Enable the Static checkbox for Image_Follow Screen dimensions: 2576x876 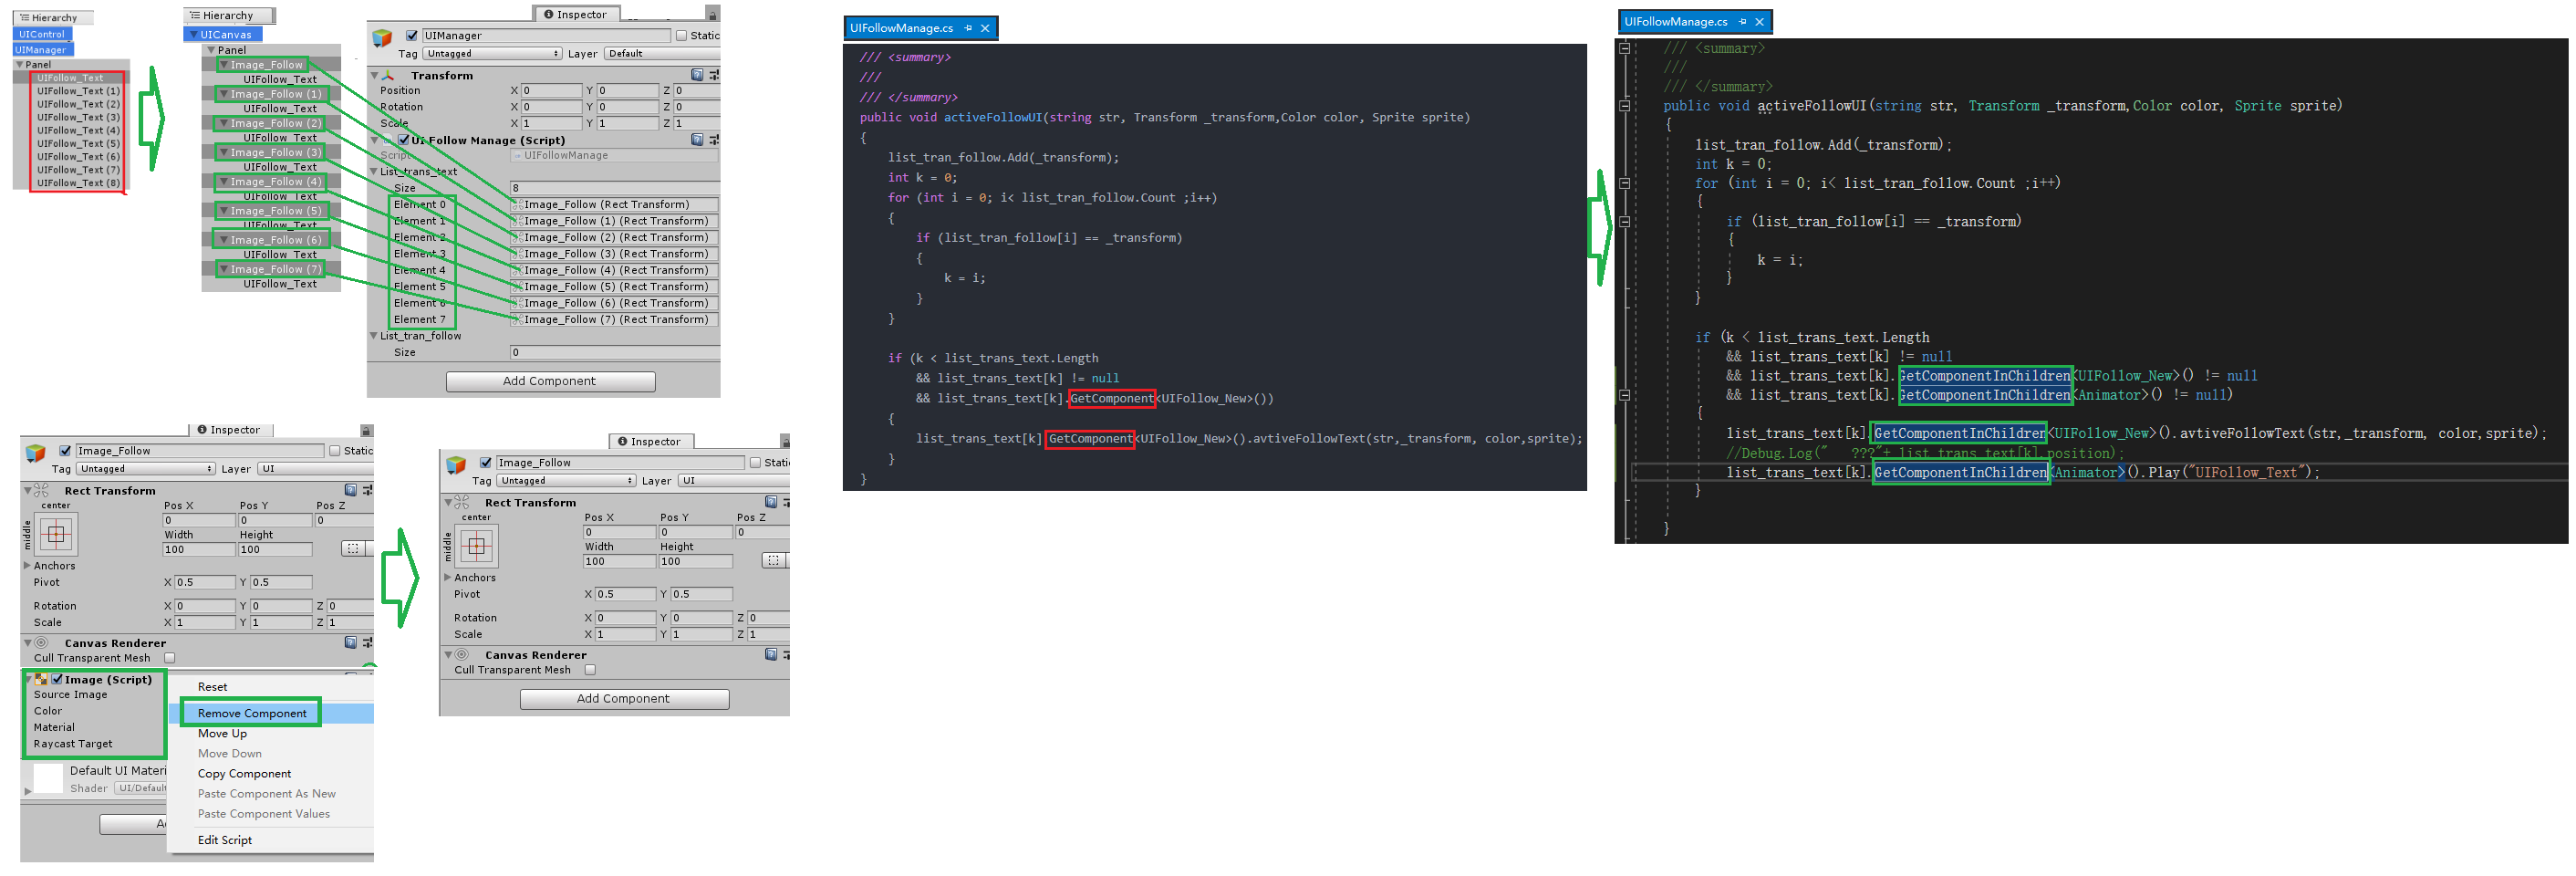coord(337,450)
